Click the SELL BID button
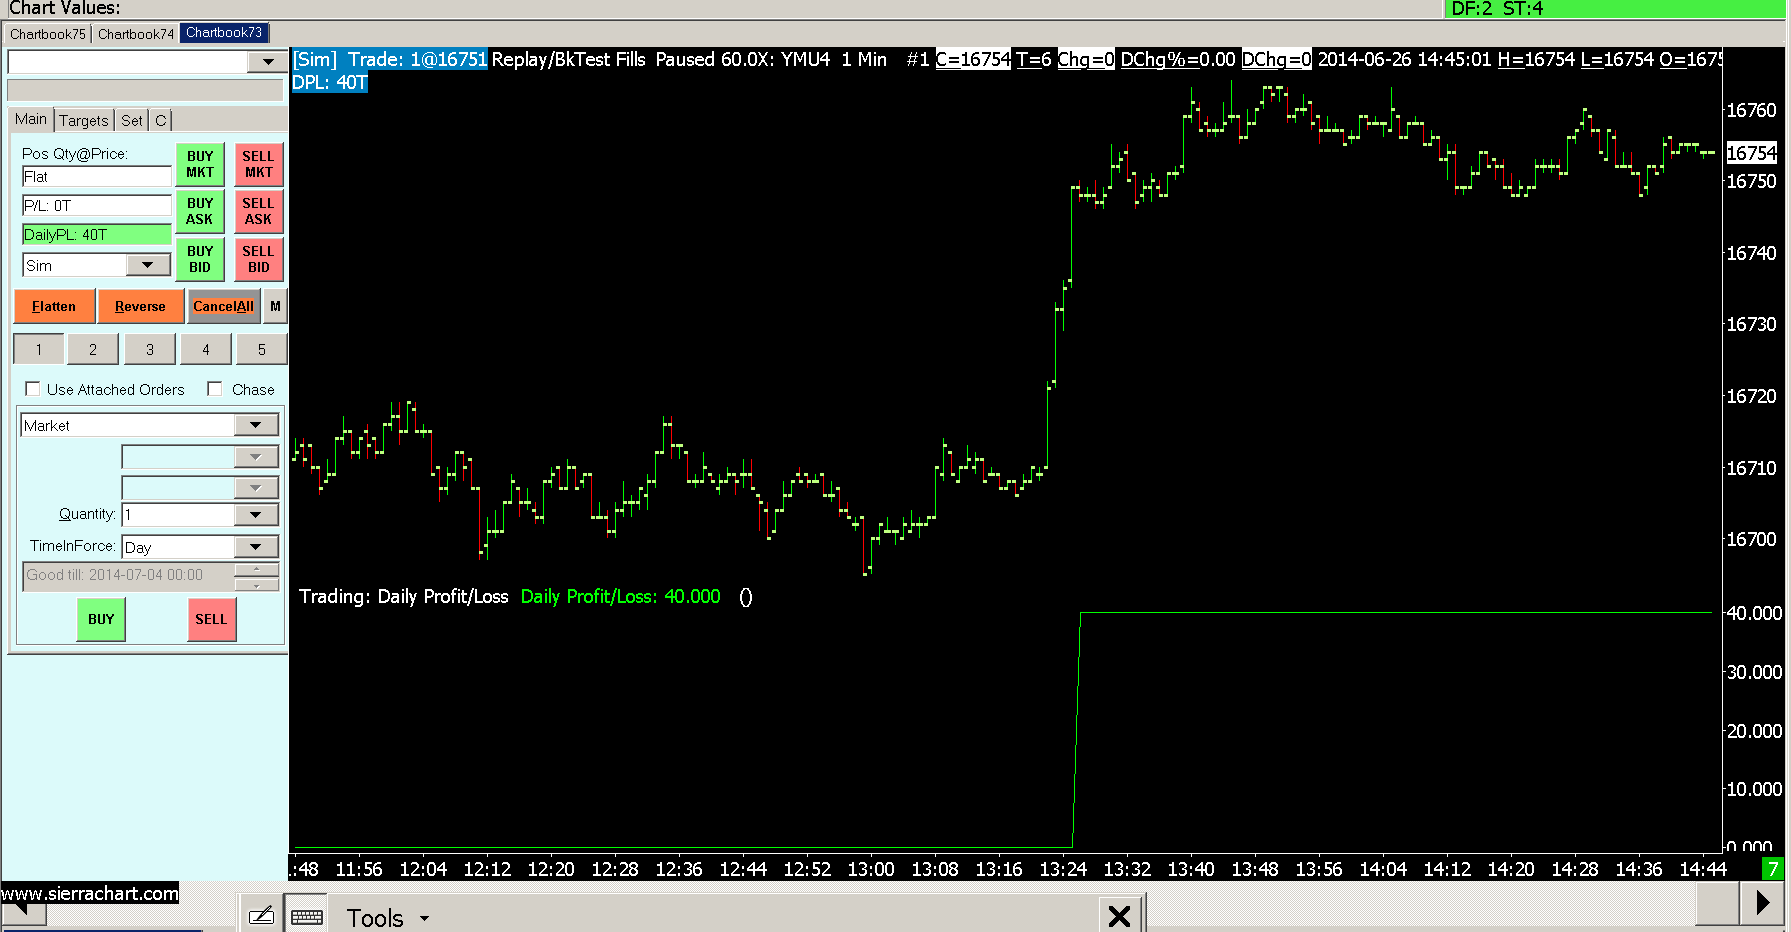1791x932 pixels. point(258,259)
